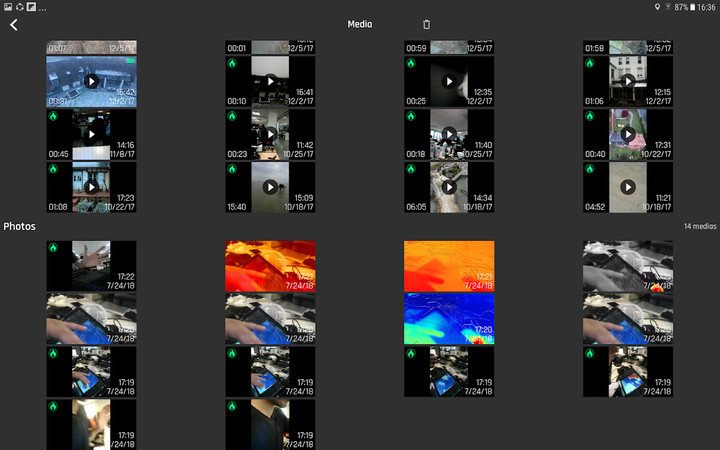This screenshot has width=720, height=450.
Task: Tap the battery 87% status indicator
Action: pos(685,7)
